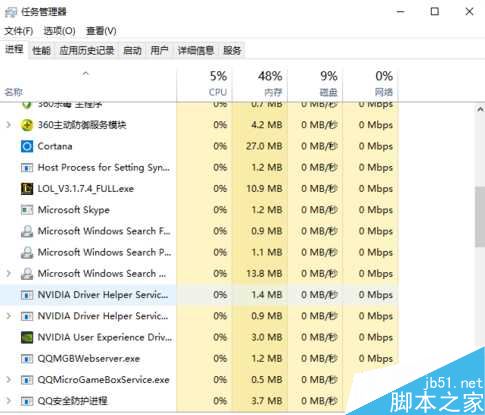Switch to the 进程 tab
The width and height of the screenshot is (485, 415).
click(14, 50)
